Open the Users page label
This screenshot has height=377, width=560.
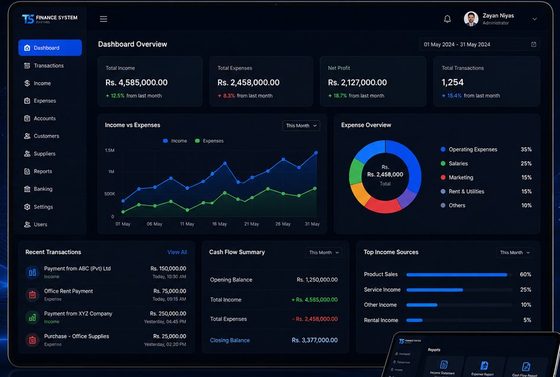40,224
